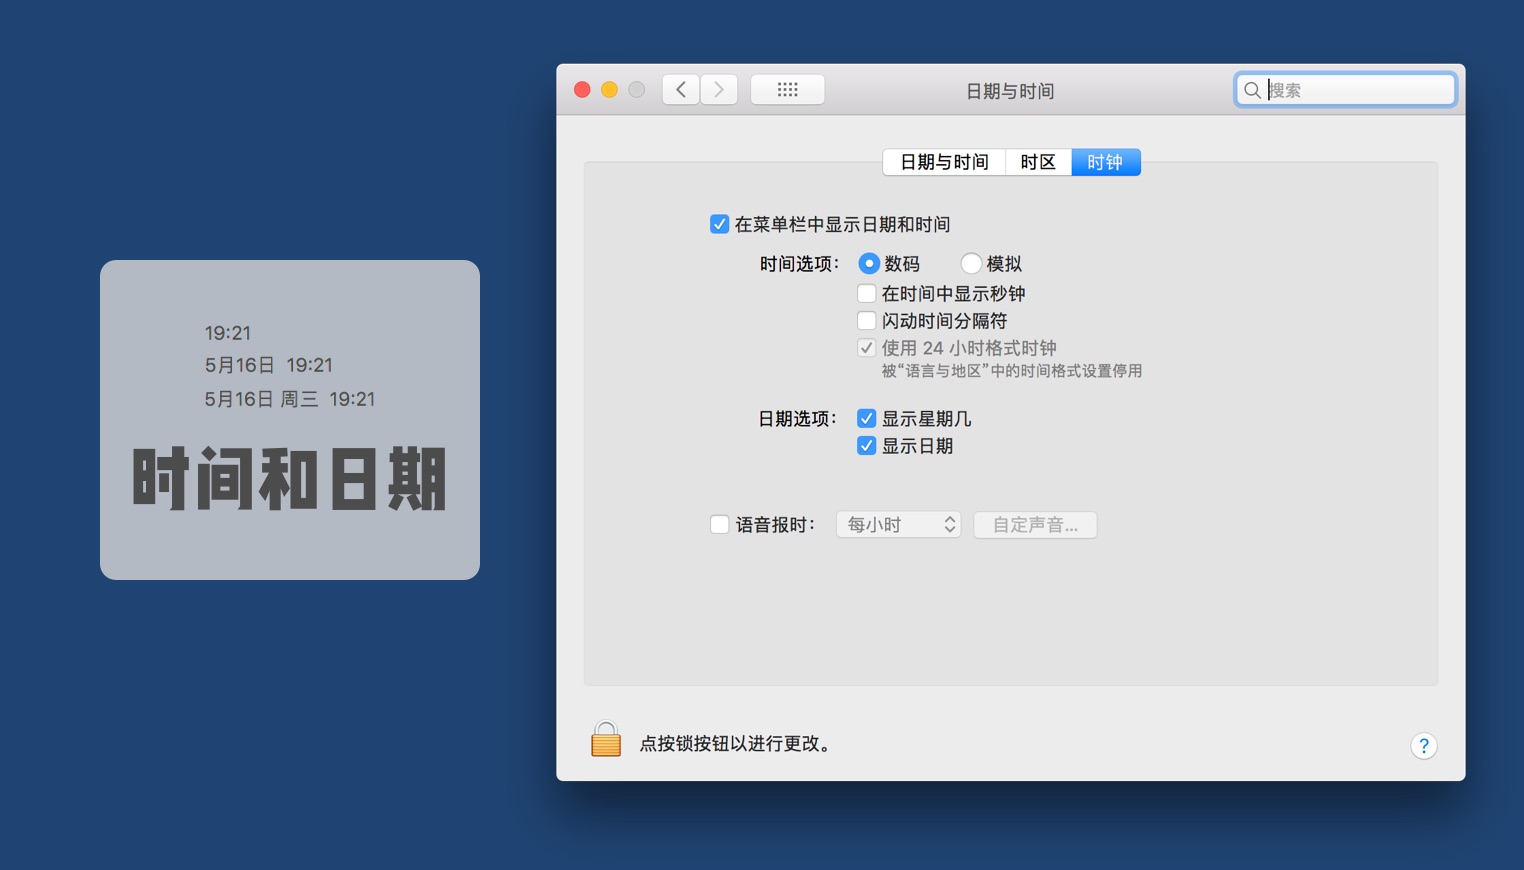1524x870 pixels.
Task: Click inside the 搜索 search field
Action: click(1355, 91)
